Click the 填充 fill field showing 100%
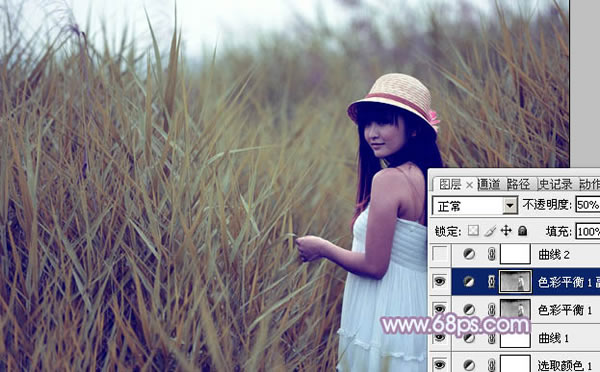 click(588, 232)
